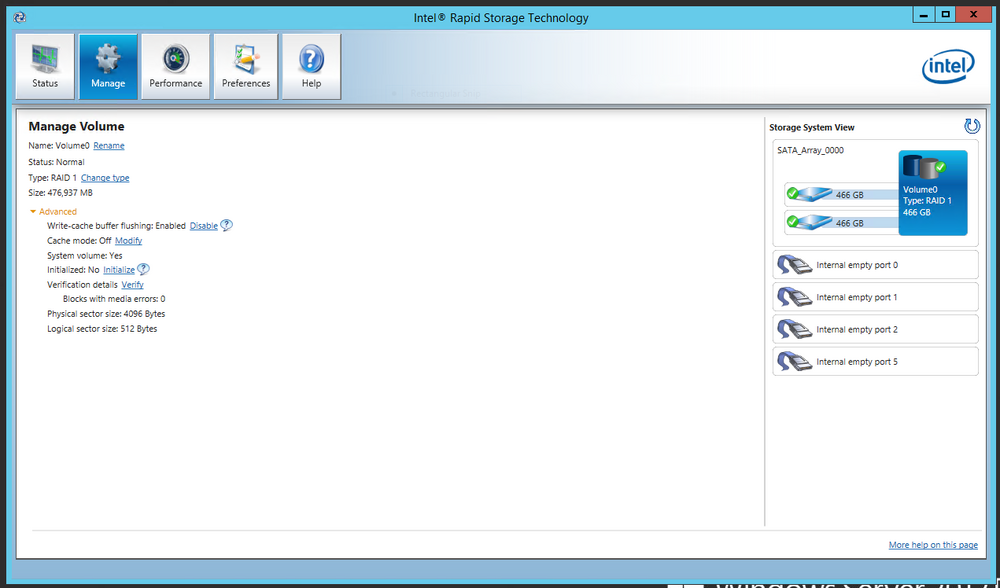The height and width of the screenshot is (588, 1000).
Task: Click Change type link for RAID 1
Action: pos(105,178)
